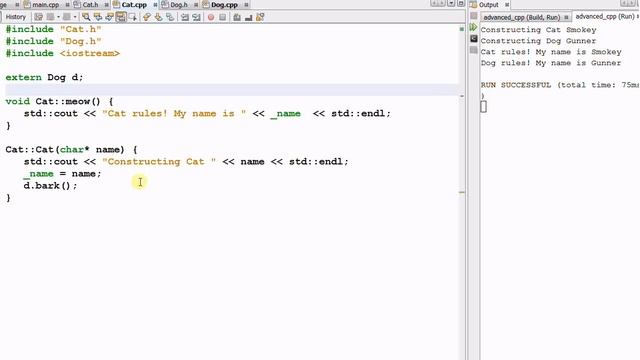This screenshot has width=640, height=360.
Task: Toggle Bookmark on current line
Action: [x=170, y=17]
